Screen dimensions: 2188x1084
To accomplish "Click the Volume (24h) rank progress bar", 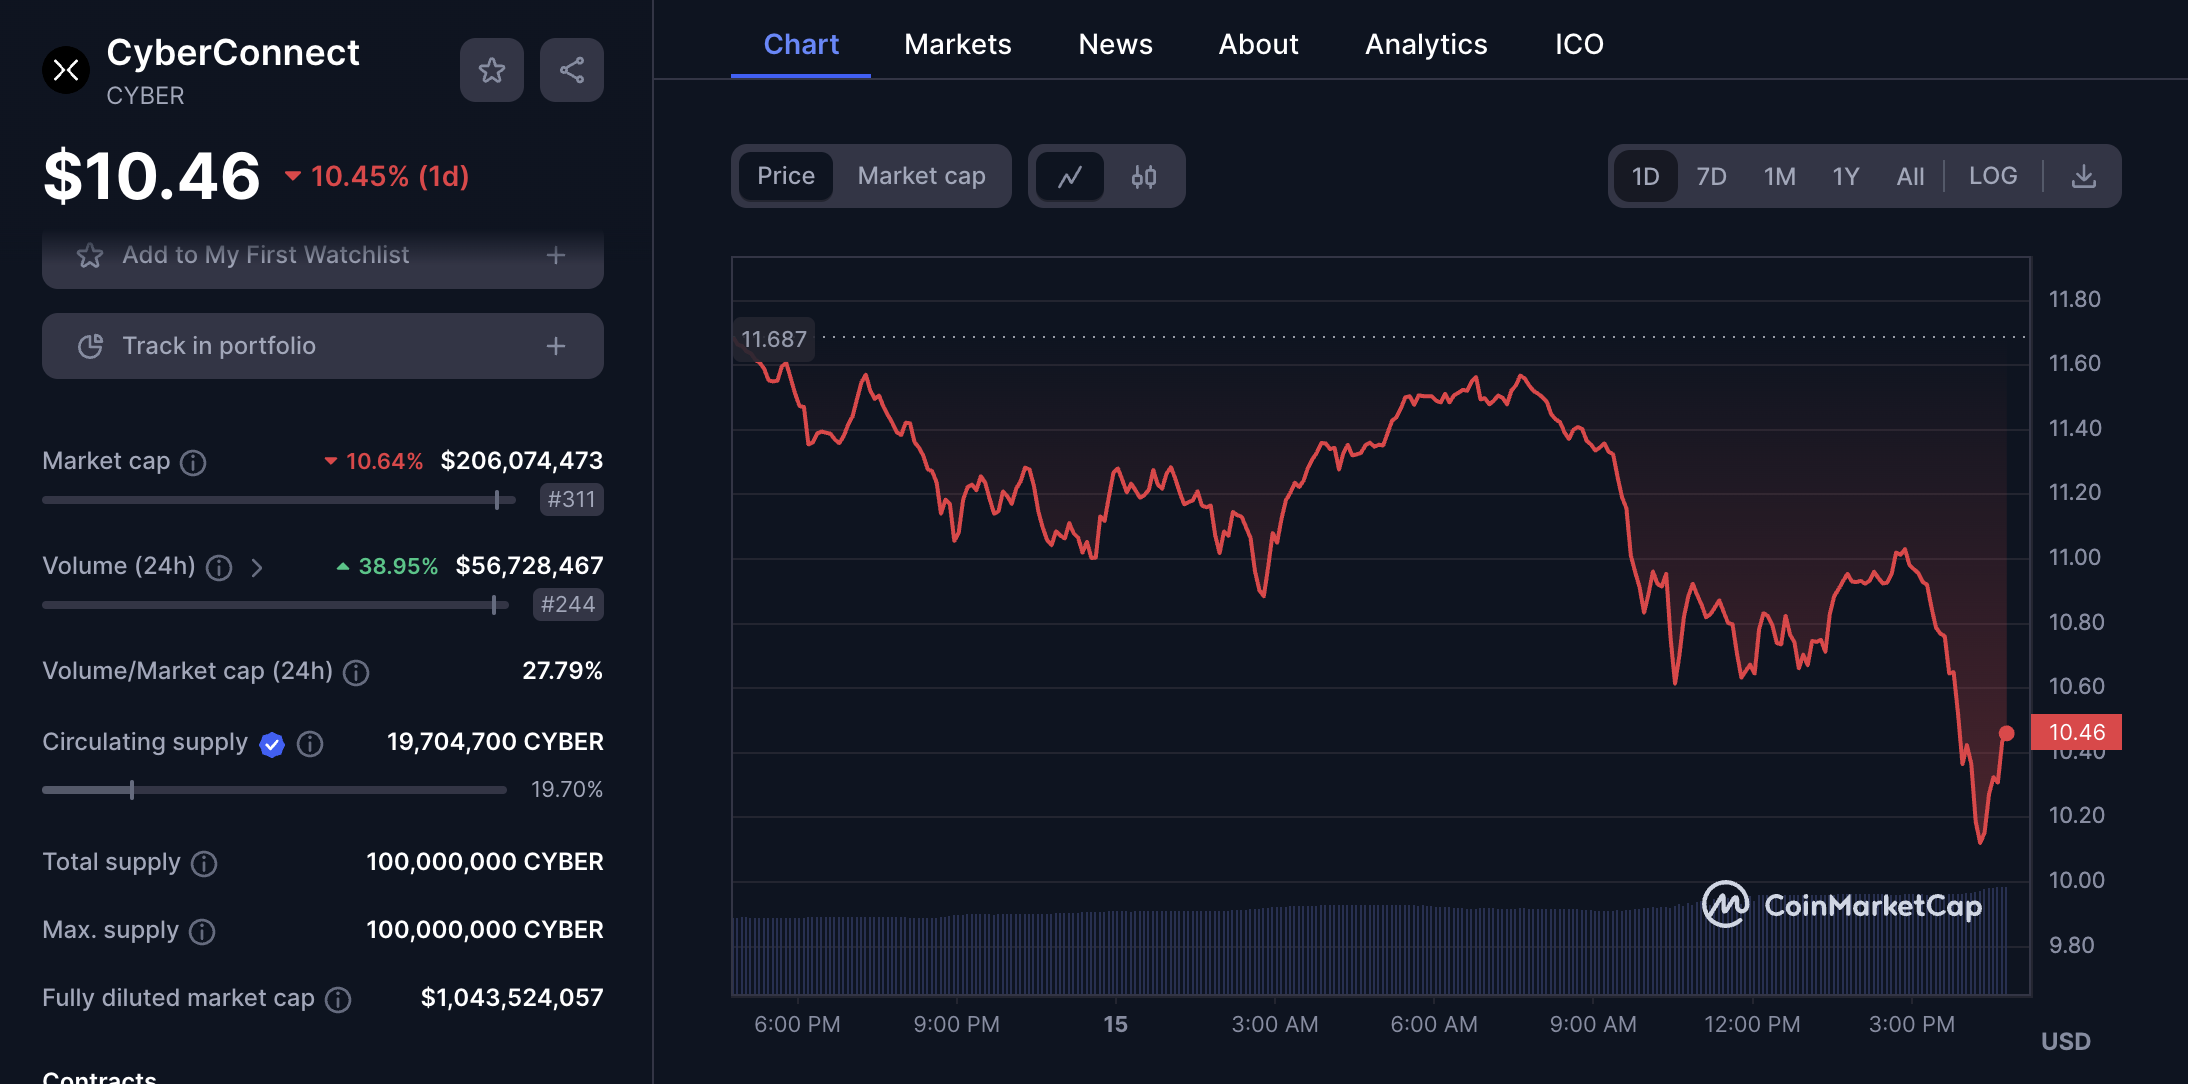I will [x=275, y=605].
